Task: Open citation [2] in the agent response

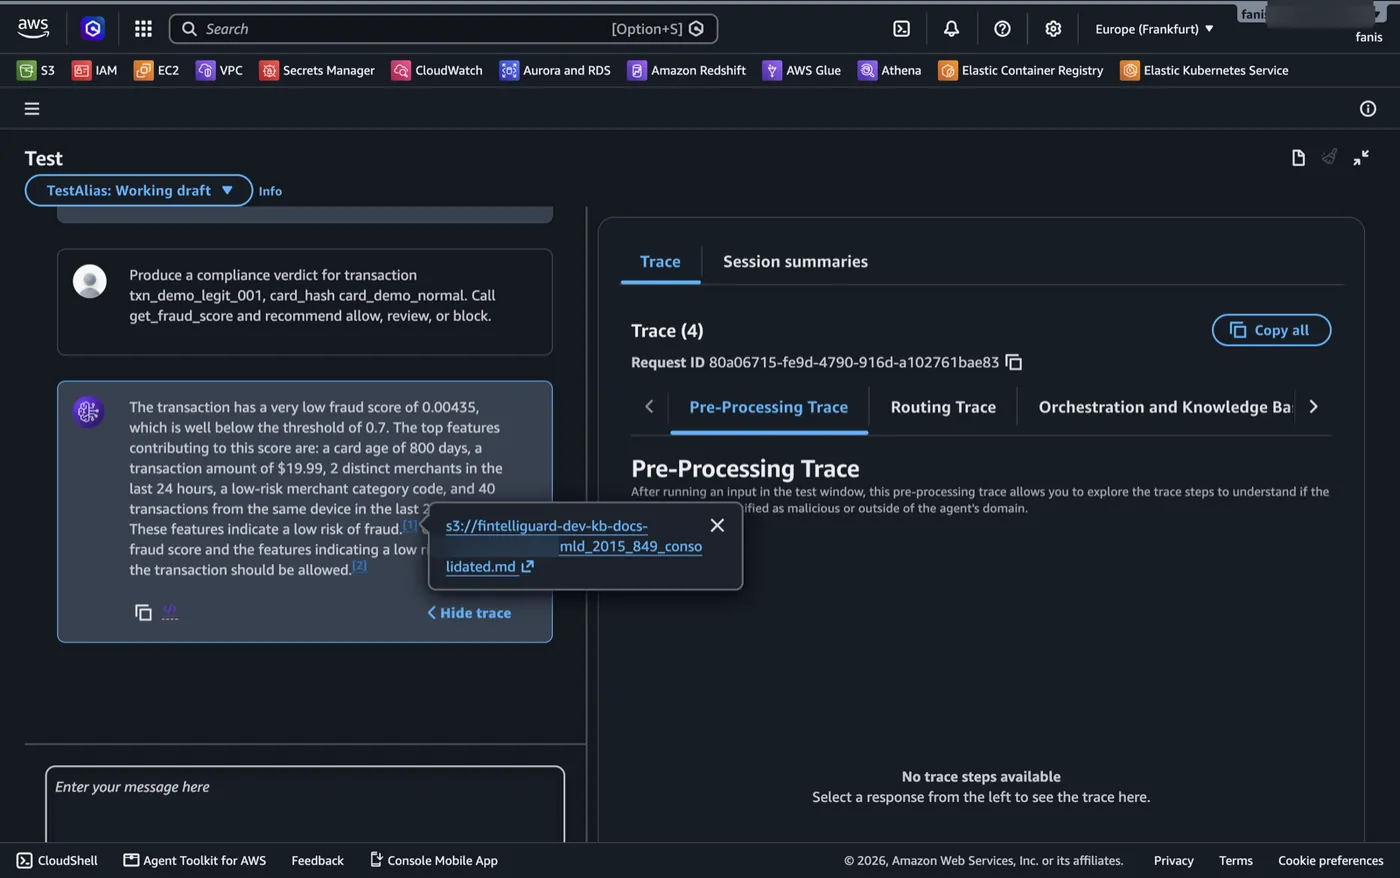Action: pos(359,566)
